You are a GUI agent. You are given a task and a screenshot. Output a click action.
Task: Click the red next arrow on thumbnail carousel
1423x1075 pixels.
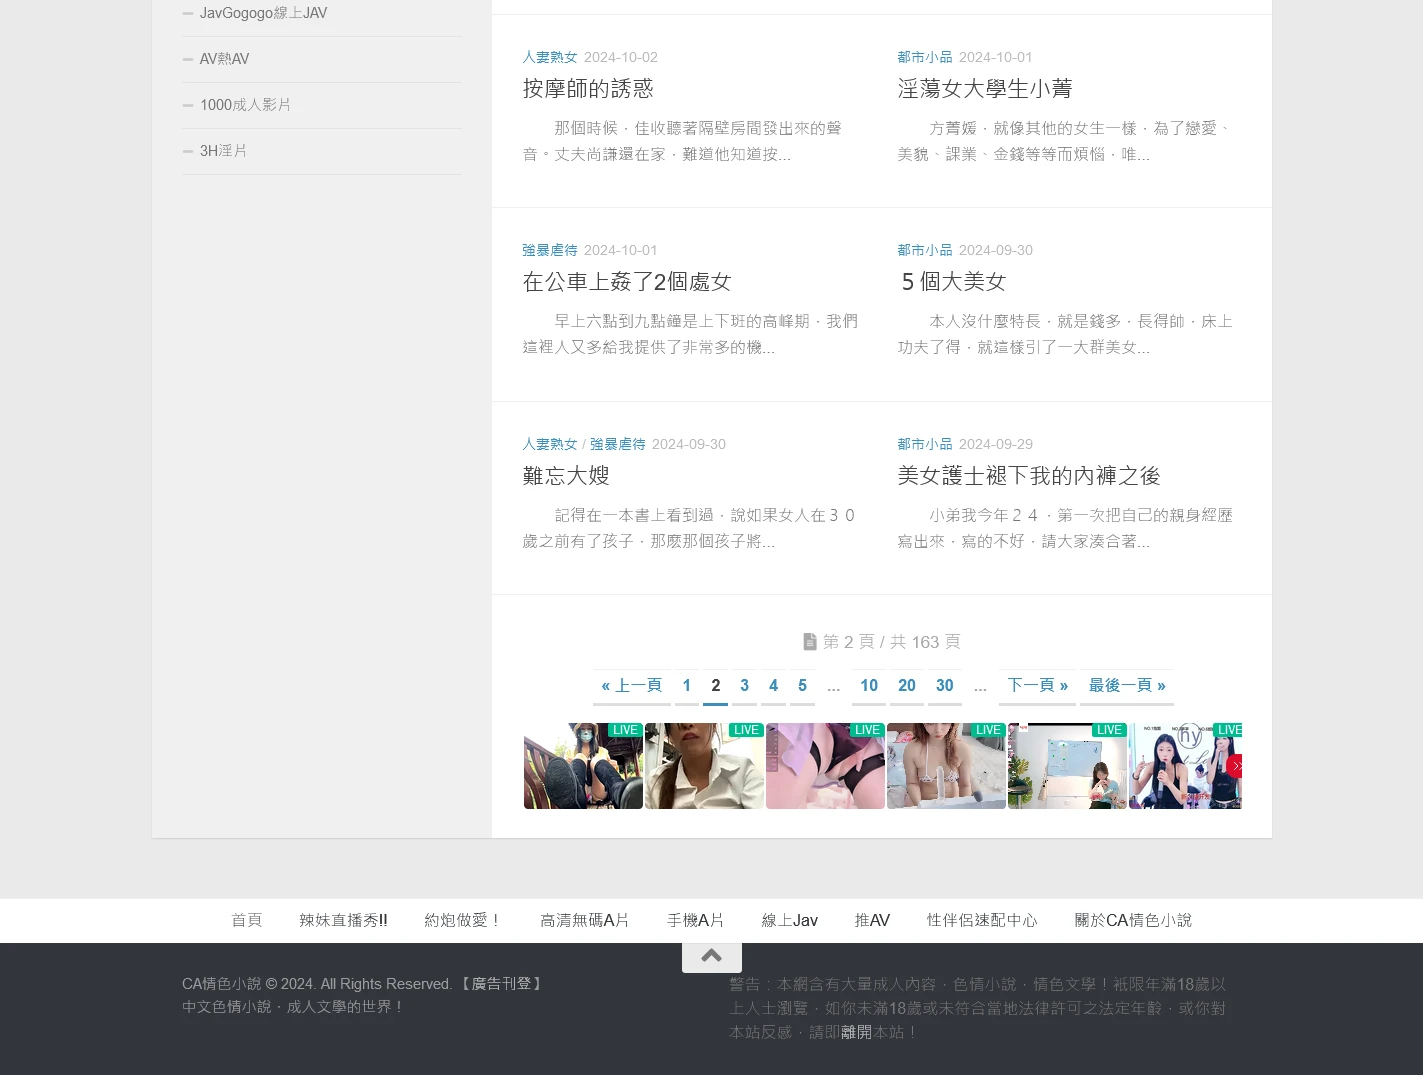(x=1236, y=766)
